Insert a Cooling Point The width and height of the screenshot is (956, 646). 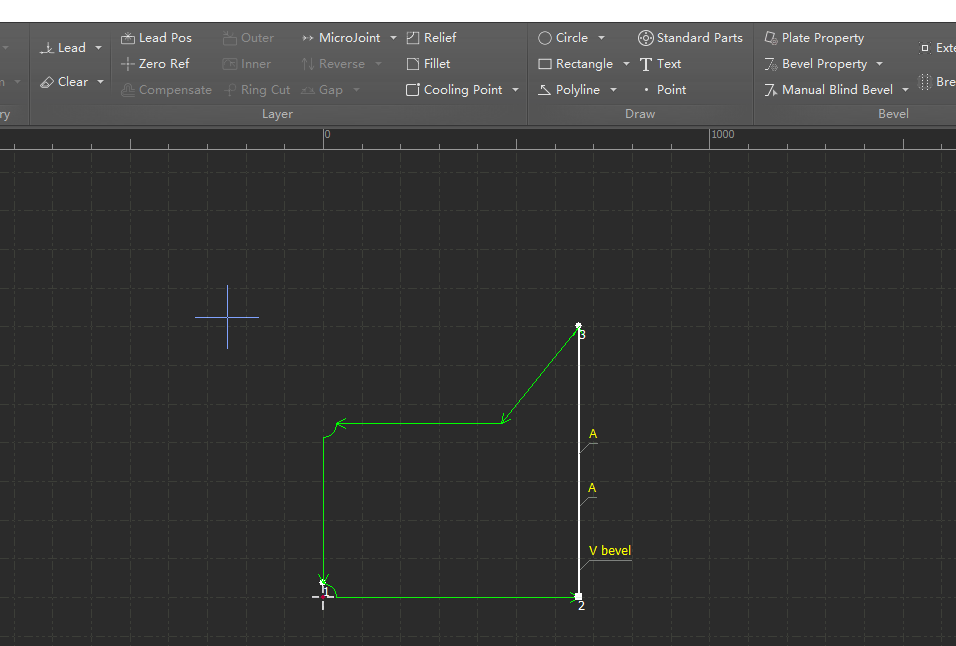pos(454,90)
